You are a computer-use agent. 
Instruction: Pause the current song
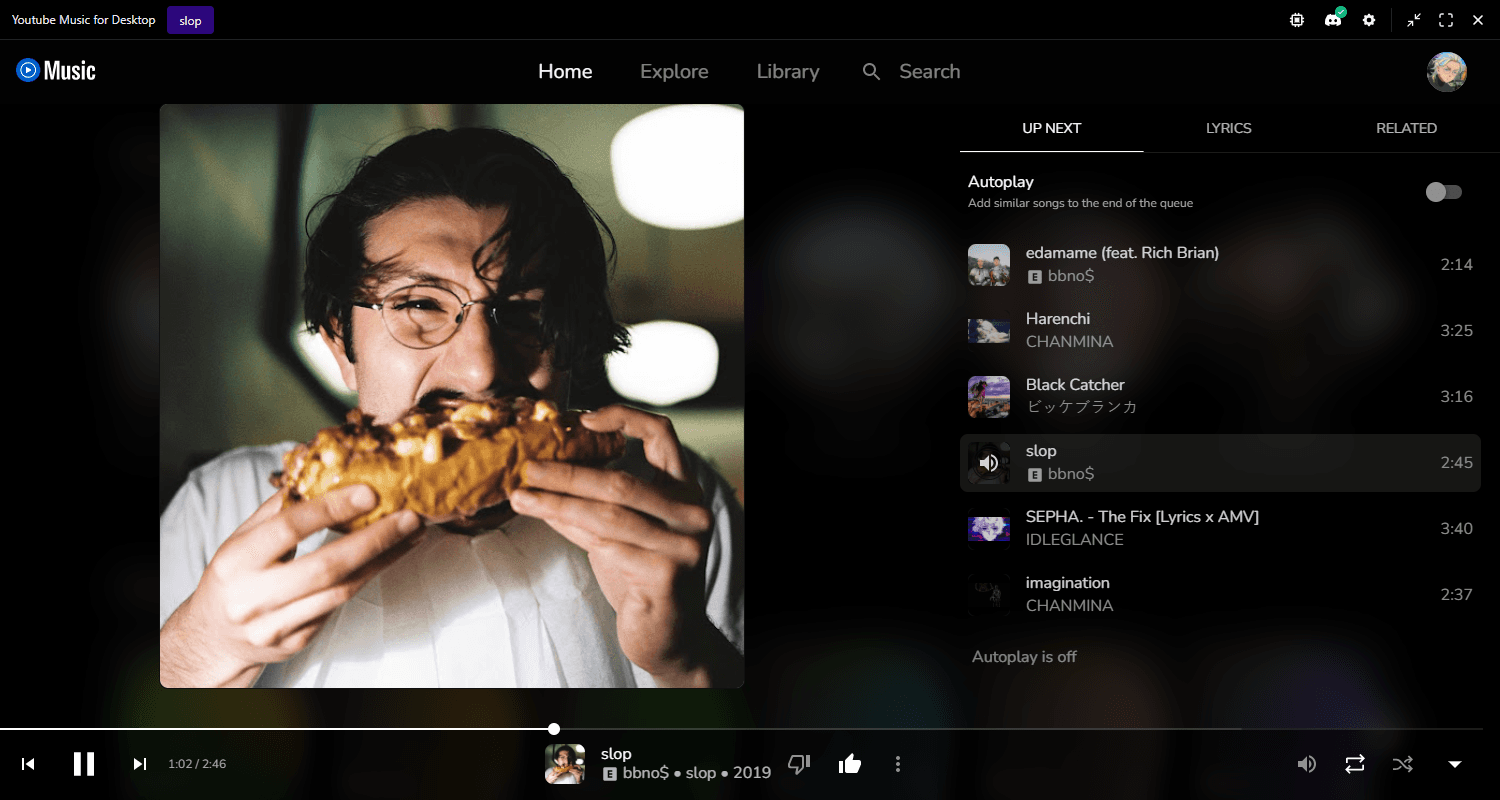point(84,764)
